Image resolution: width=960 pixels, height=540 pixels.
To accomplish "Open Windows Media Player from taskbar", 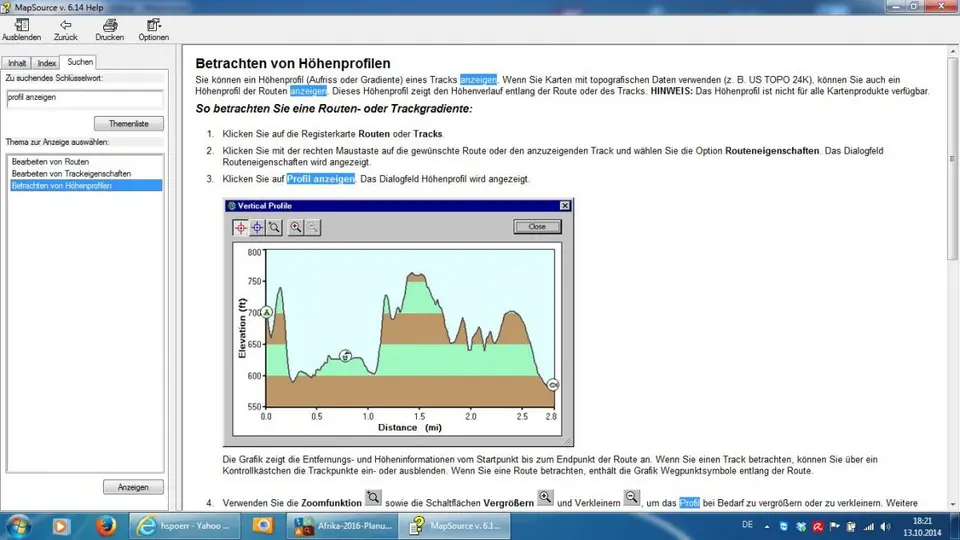I will 60,526.
